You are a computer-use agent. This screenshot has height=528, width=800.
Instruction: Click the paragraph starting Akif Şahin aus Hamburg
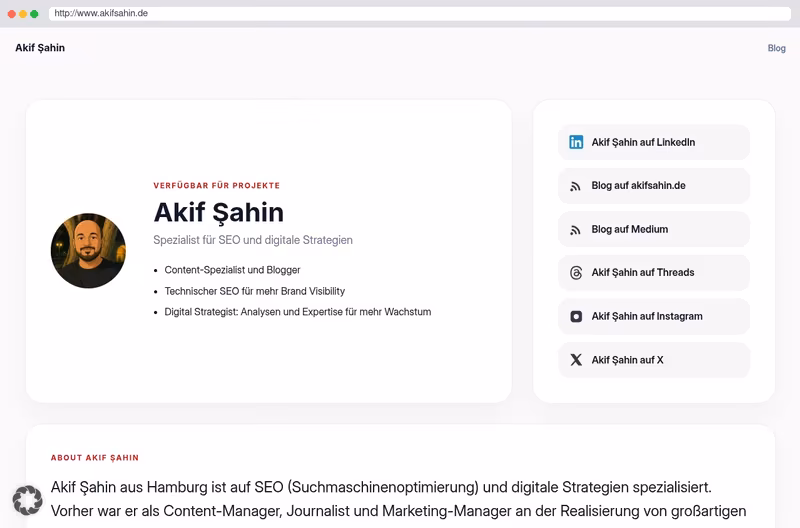pyautogui.click(x=398, y=499)
